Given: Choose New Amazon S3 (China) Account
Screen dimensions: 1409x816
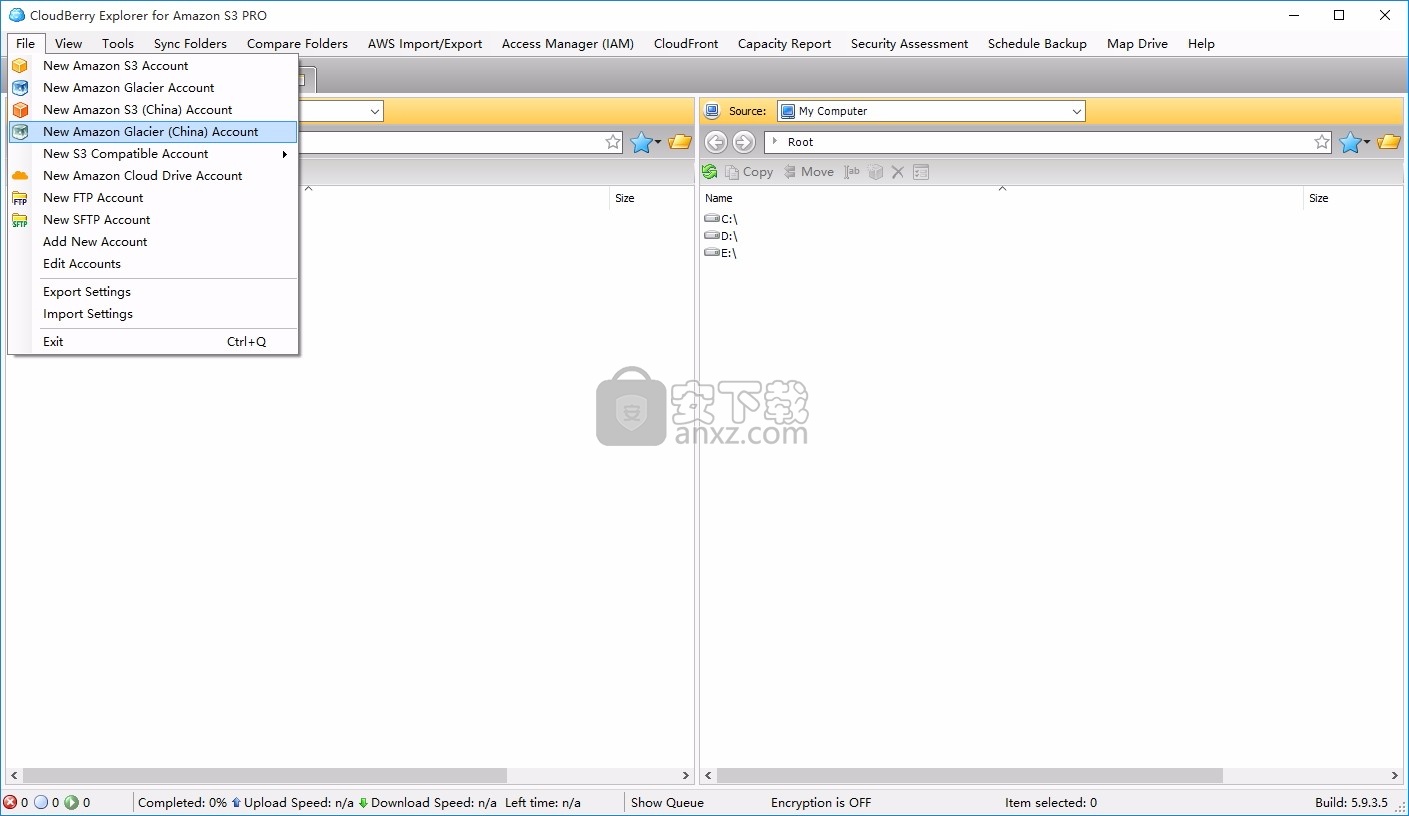Looking at the screenshot, I should [x=153, y=110].
